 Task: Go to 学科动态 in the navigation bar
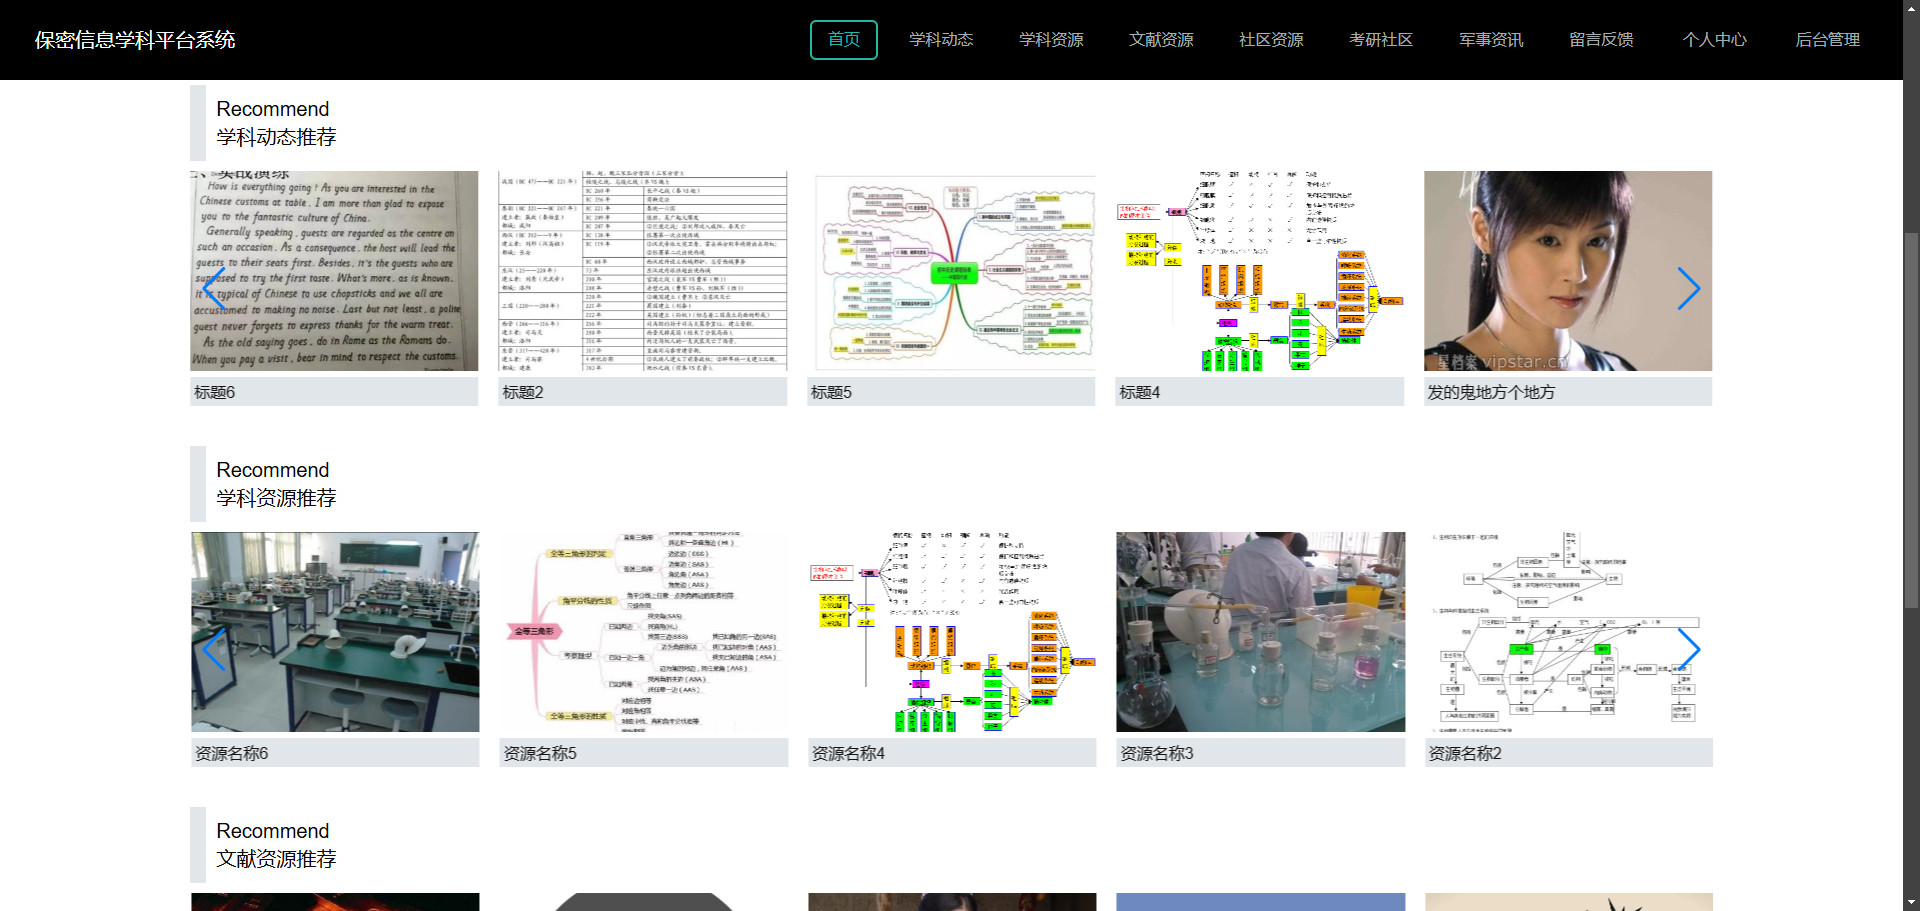(x=941, y=40)
